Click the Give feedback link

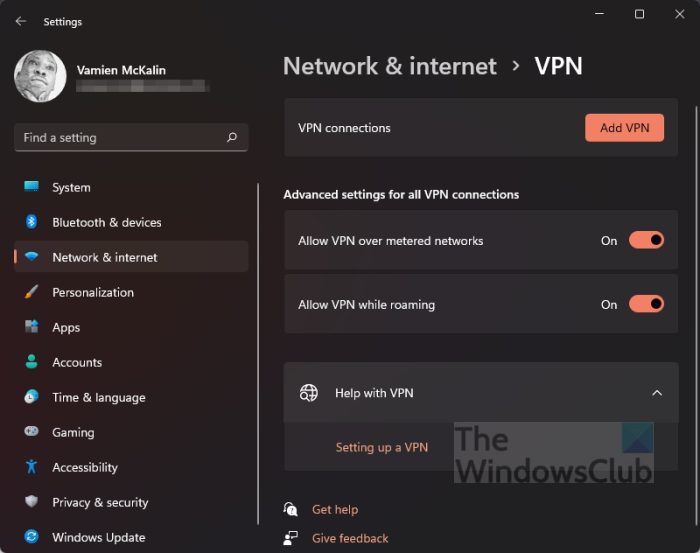click(x=350, y=538)
